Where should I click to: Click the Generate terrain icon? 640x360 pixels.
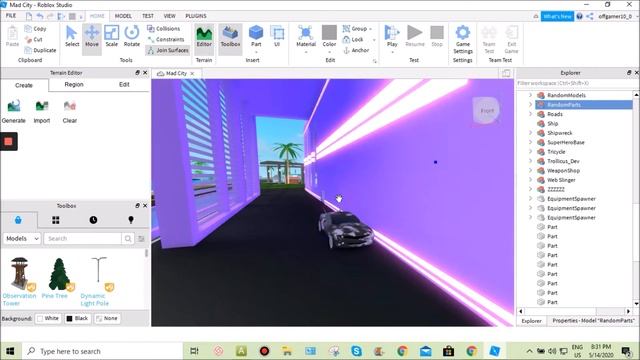coord(13,111)
